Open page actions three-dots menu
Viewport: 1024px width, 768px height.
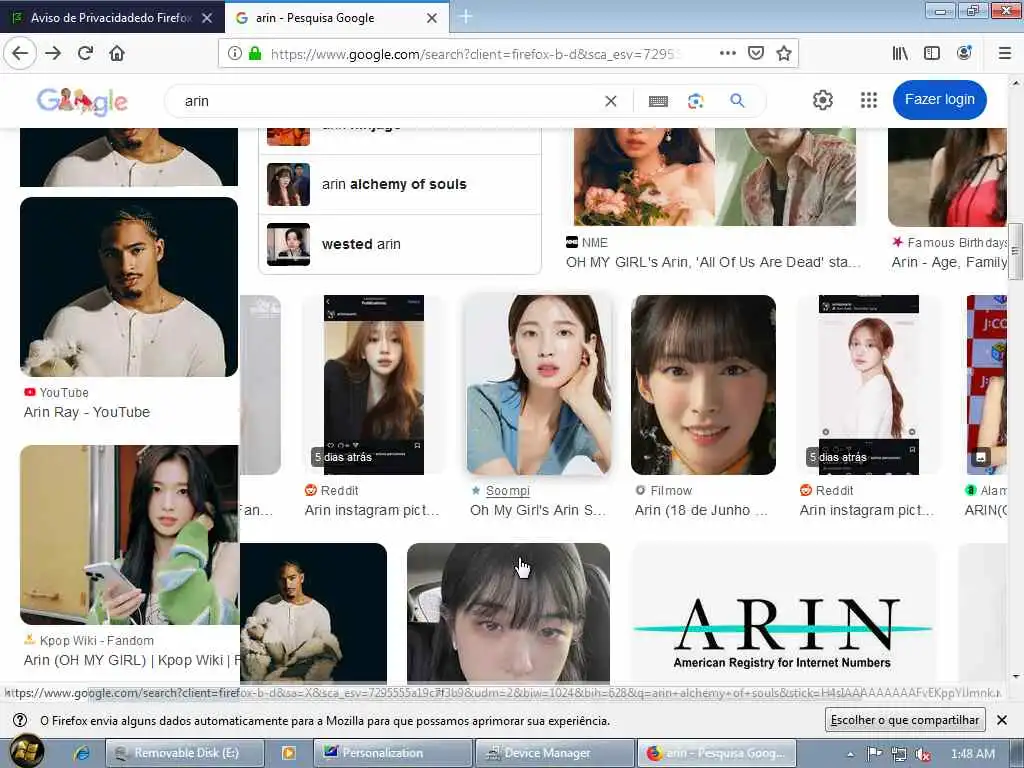click(x=728, y=53)
